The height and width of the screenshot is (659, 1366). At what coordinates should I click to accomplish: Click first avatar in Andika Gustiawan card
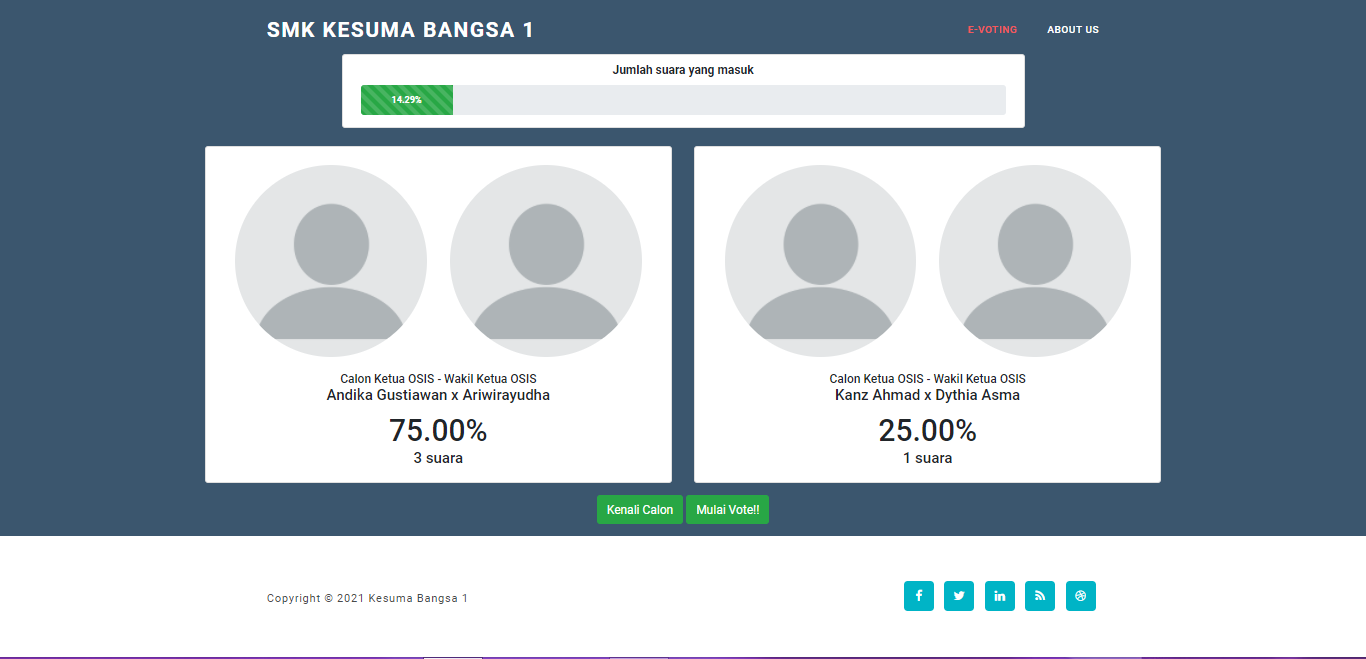(331, 261)
